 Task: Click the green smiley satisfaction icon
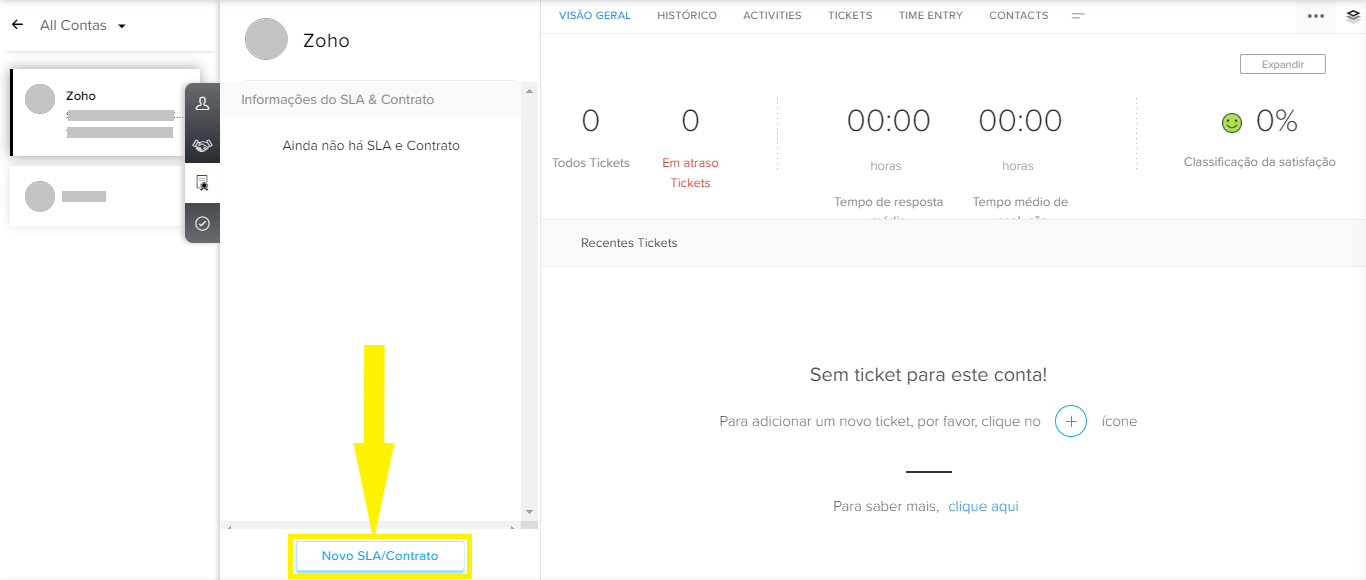[x=1232, y=122]
